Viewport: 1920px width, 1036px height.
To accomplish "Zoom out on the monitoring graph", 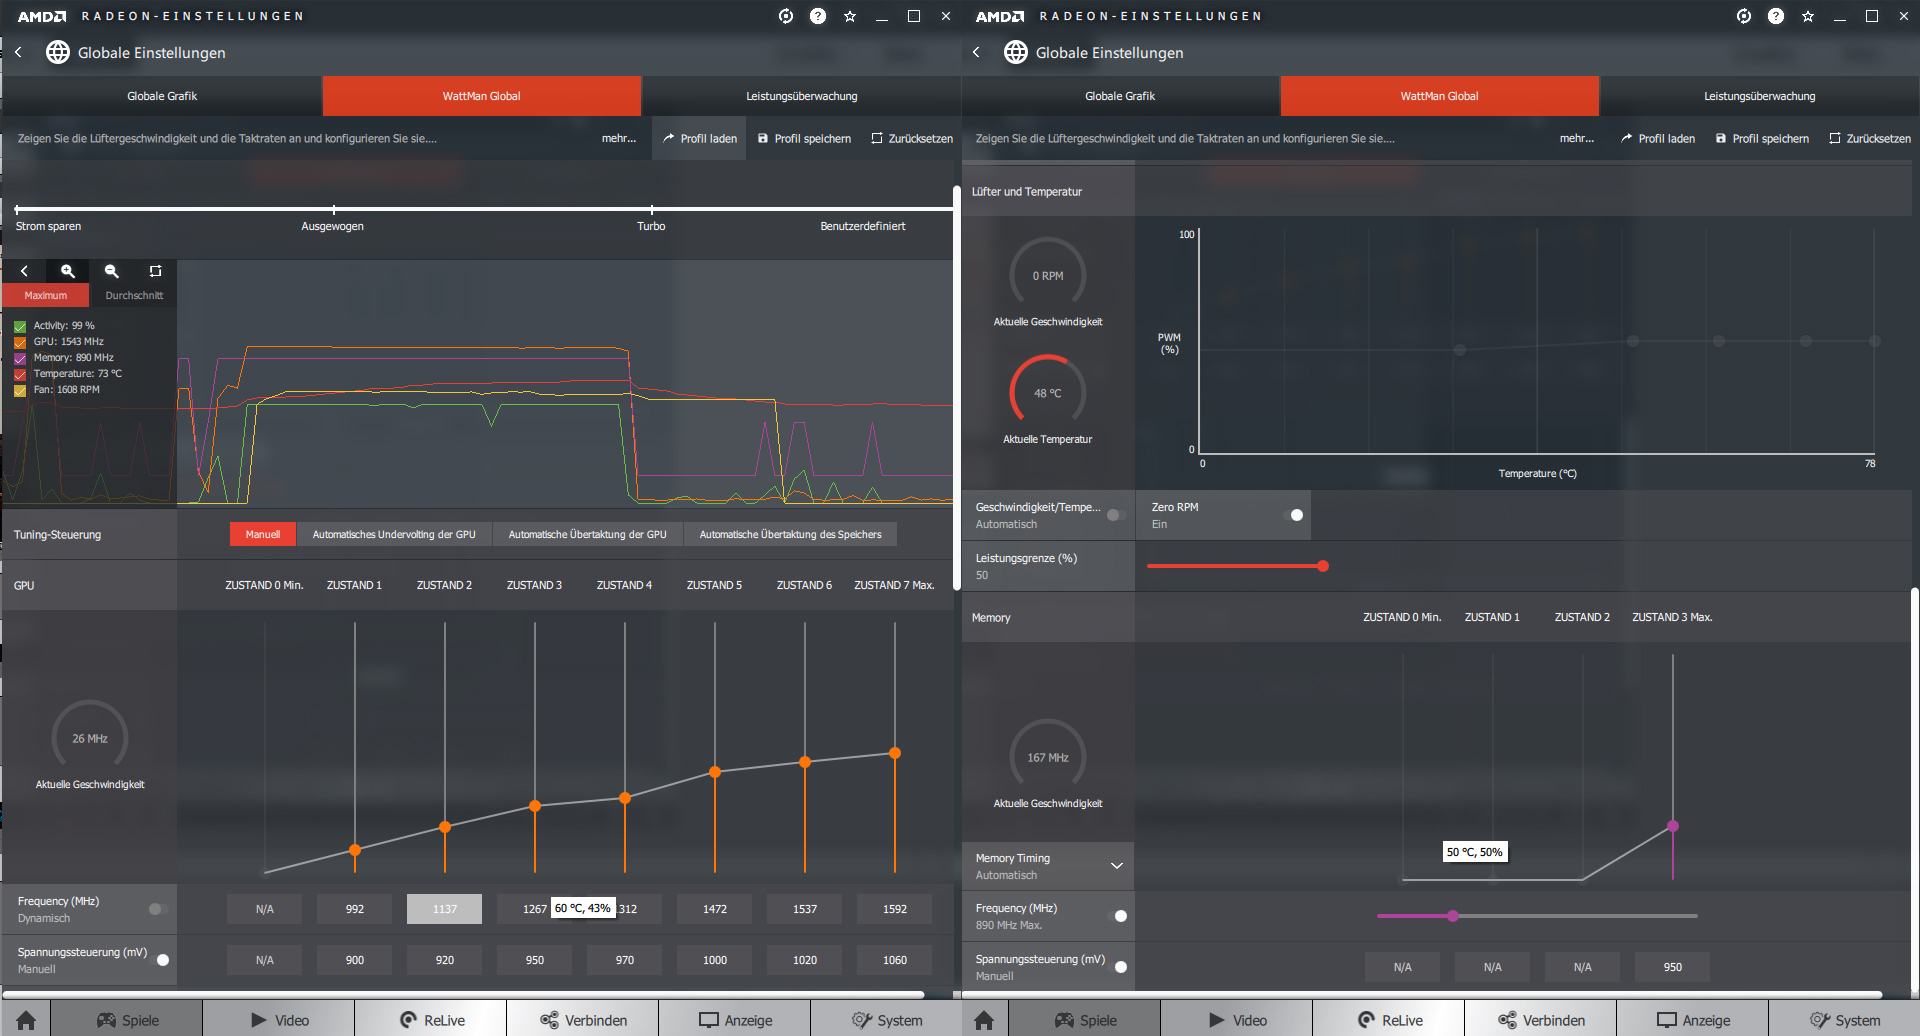I will (112, 271).
